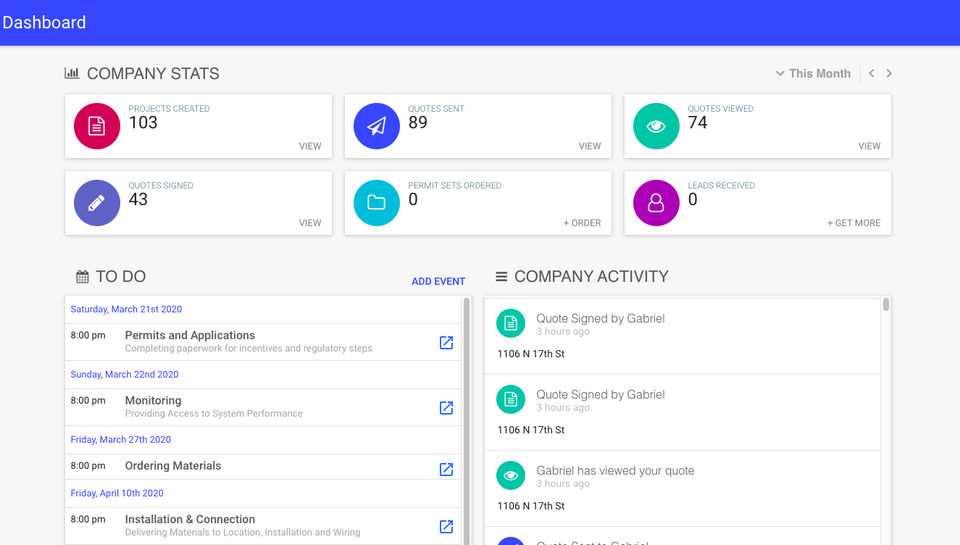Click Completing paperwork for incentives description
Viewport: 960px width, 545px height.
(249, 348)
